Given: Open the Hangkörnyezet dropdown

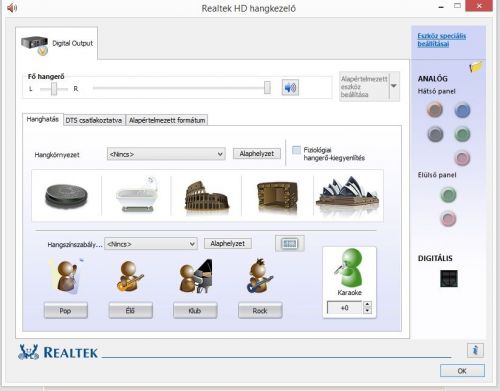Looking at the screenshot, I should [166, 154].
